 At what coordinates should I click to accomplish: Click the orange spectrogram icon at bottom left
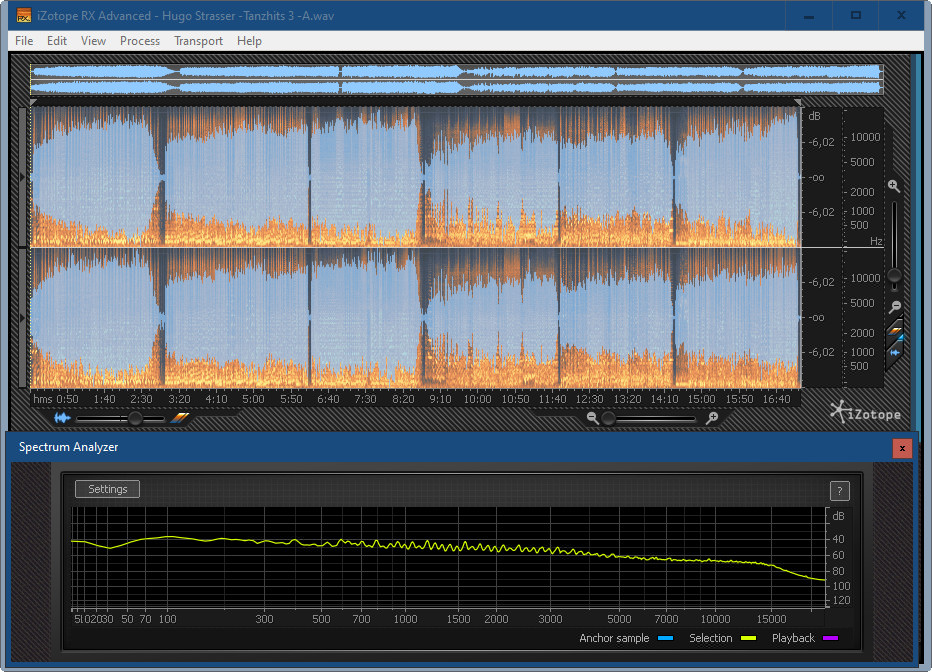[x=179, y=418]
